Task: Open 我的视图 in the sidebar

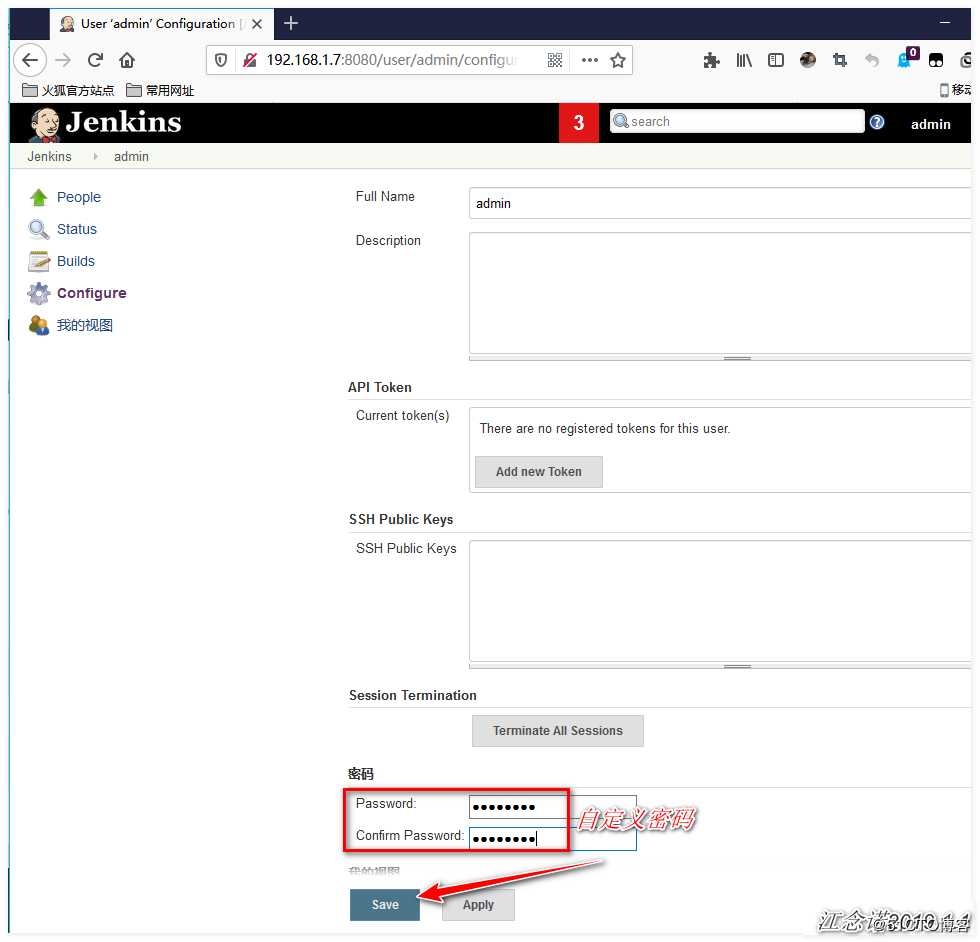Action: point(85,325)
